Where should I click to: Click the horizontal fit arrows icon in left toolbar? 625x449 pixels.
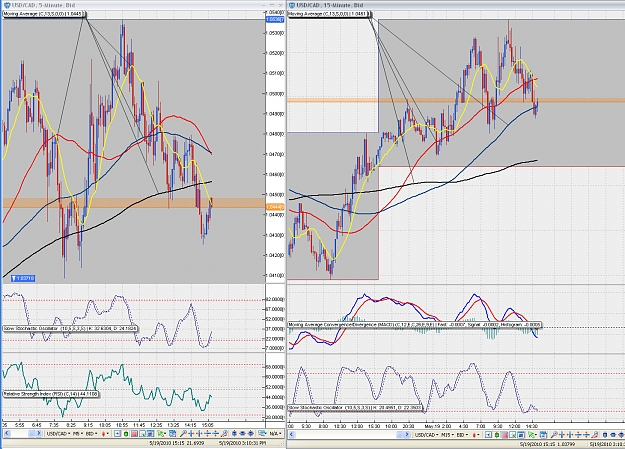click(242, 433)
